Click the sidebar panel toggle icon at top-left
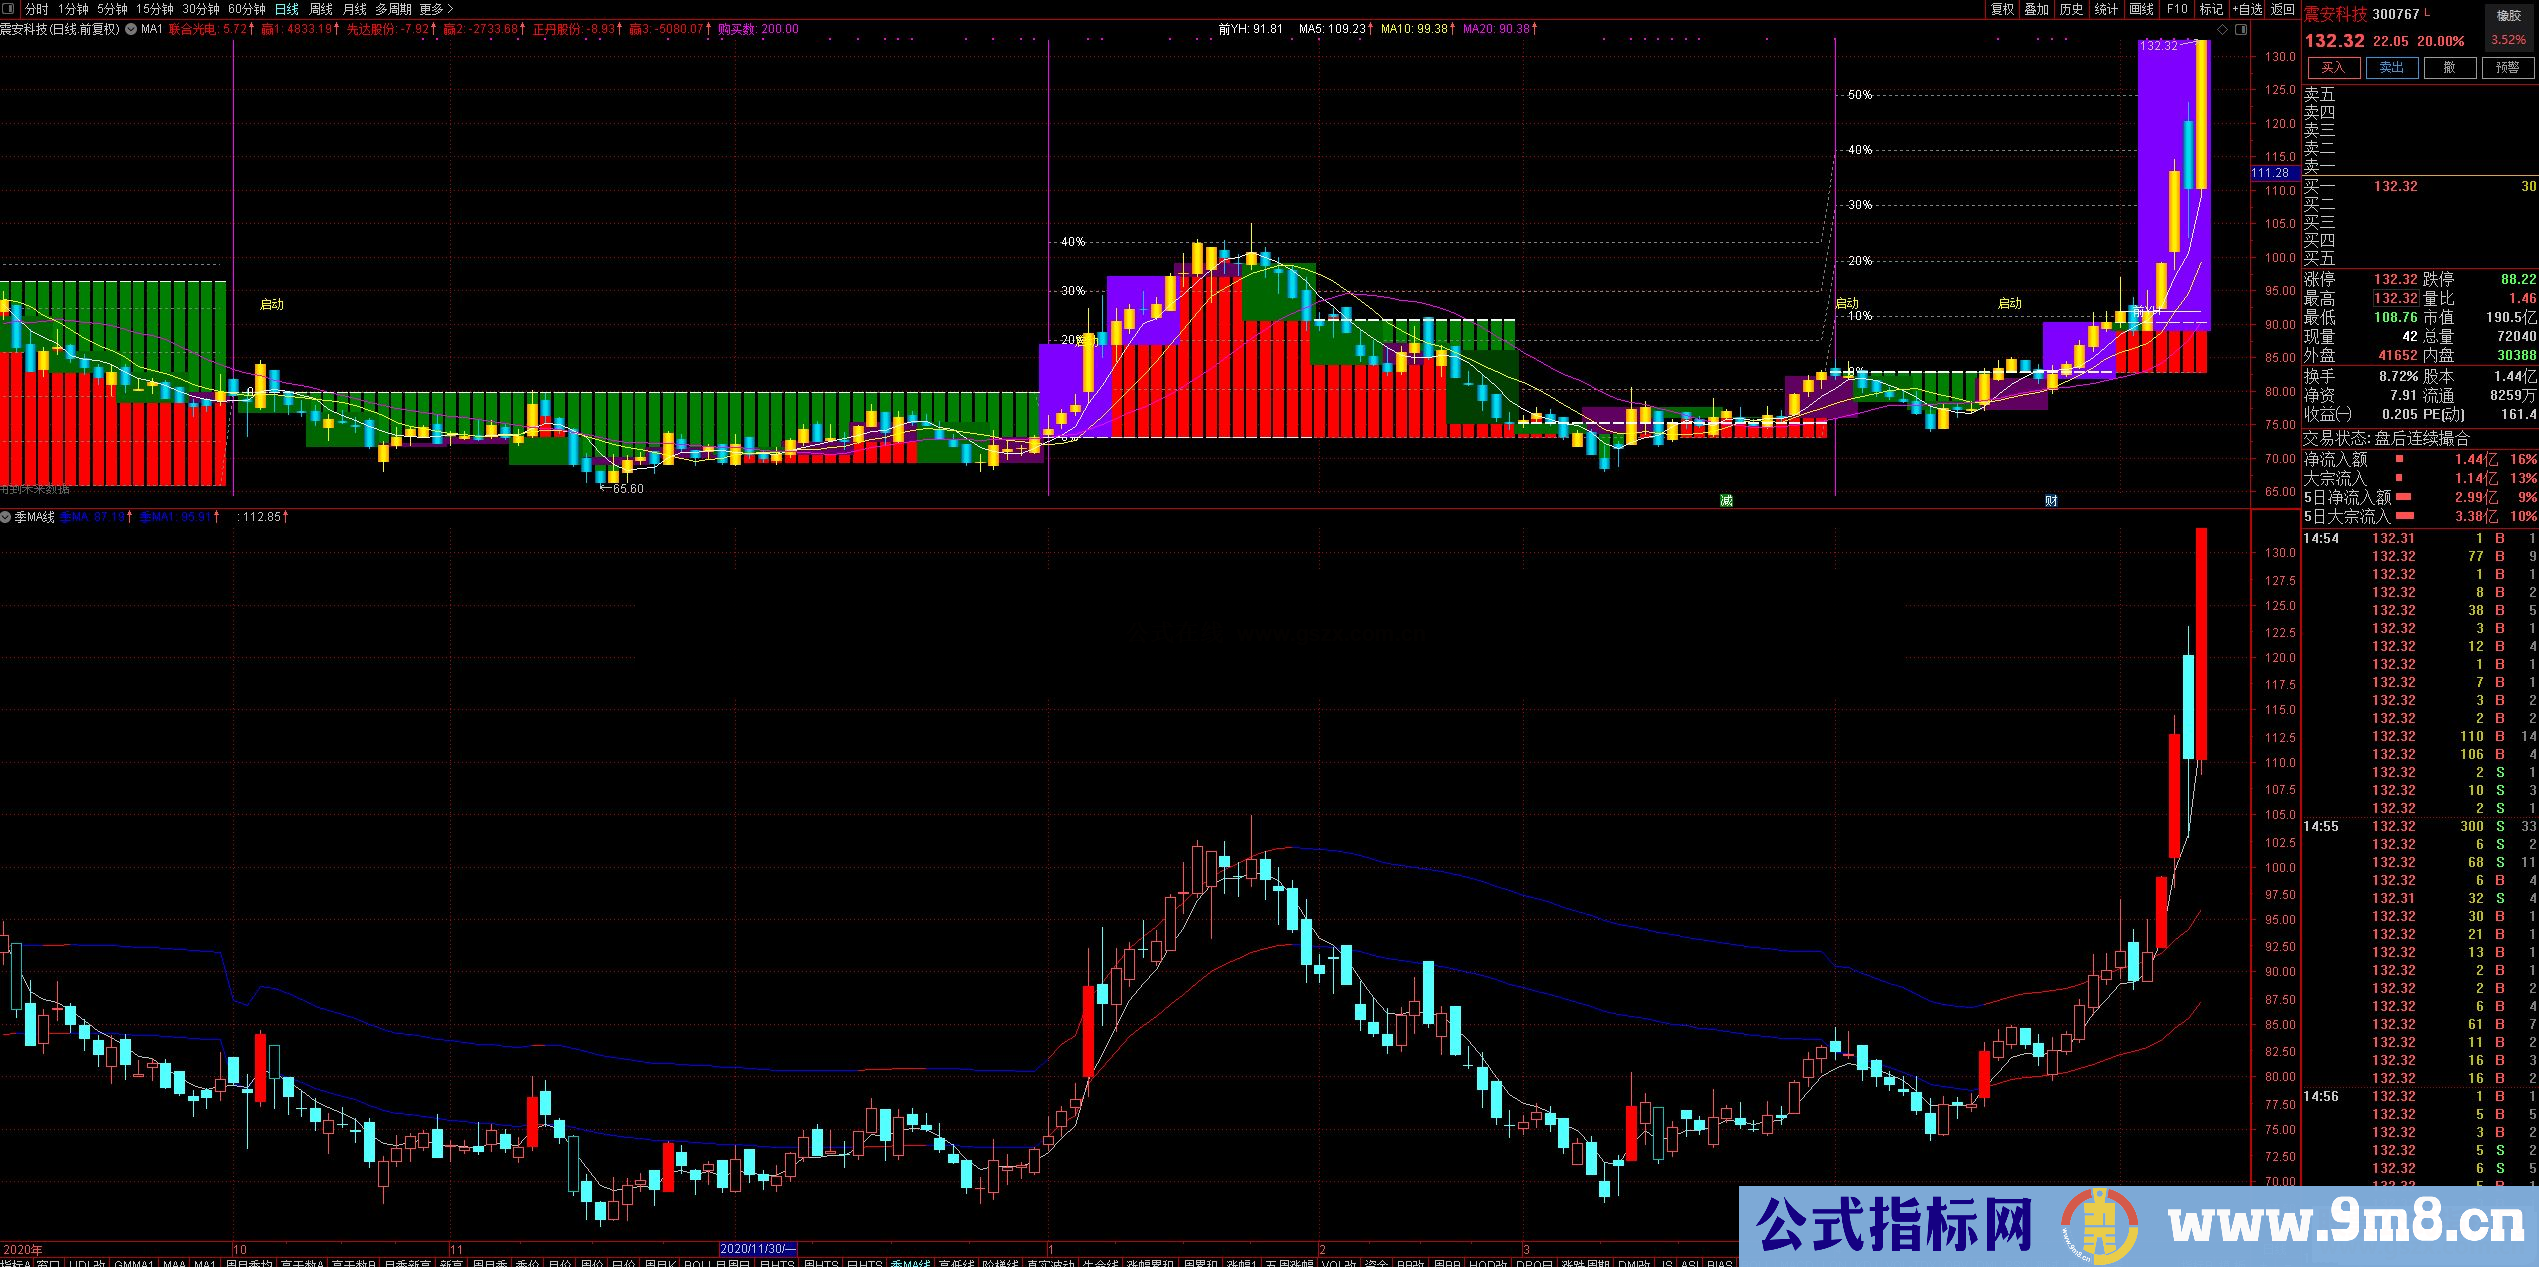The height and width of the screenshot is (1267, 2539). click(x=9, y=9)
